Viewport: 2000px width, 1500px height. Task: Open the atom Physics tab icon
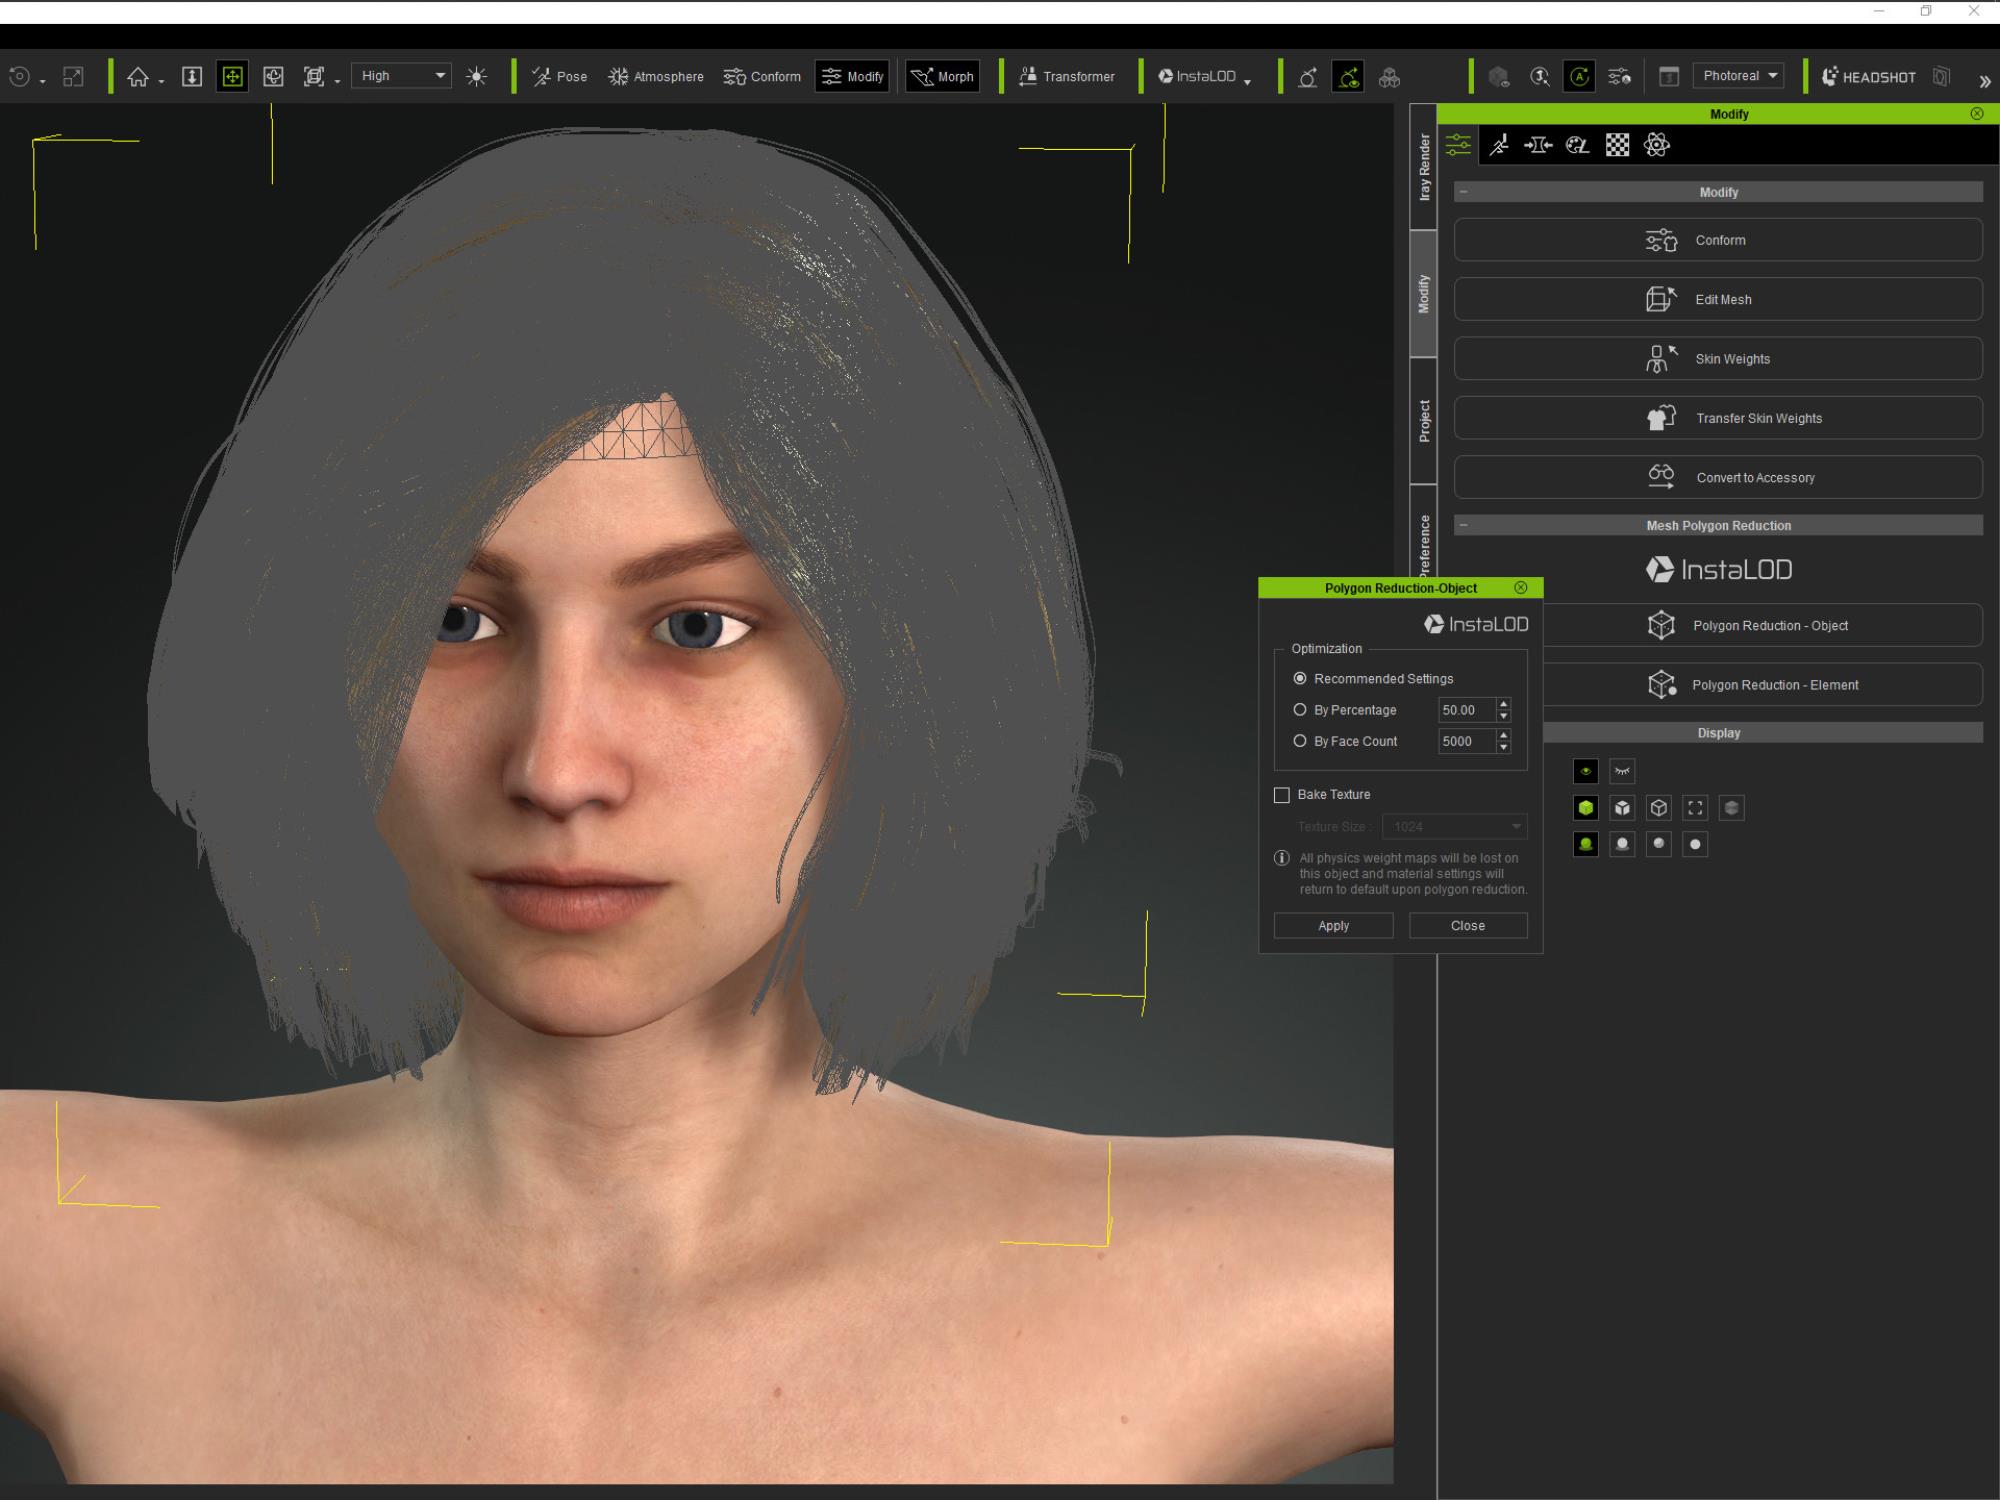pos(1657,145)
